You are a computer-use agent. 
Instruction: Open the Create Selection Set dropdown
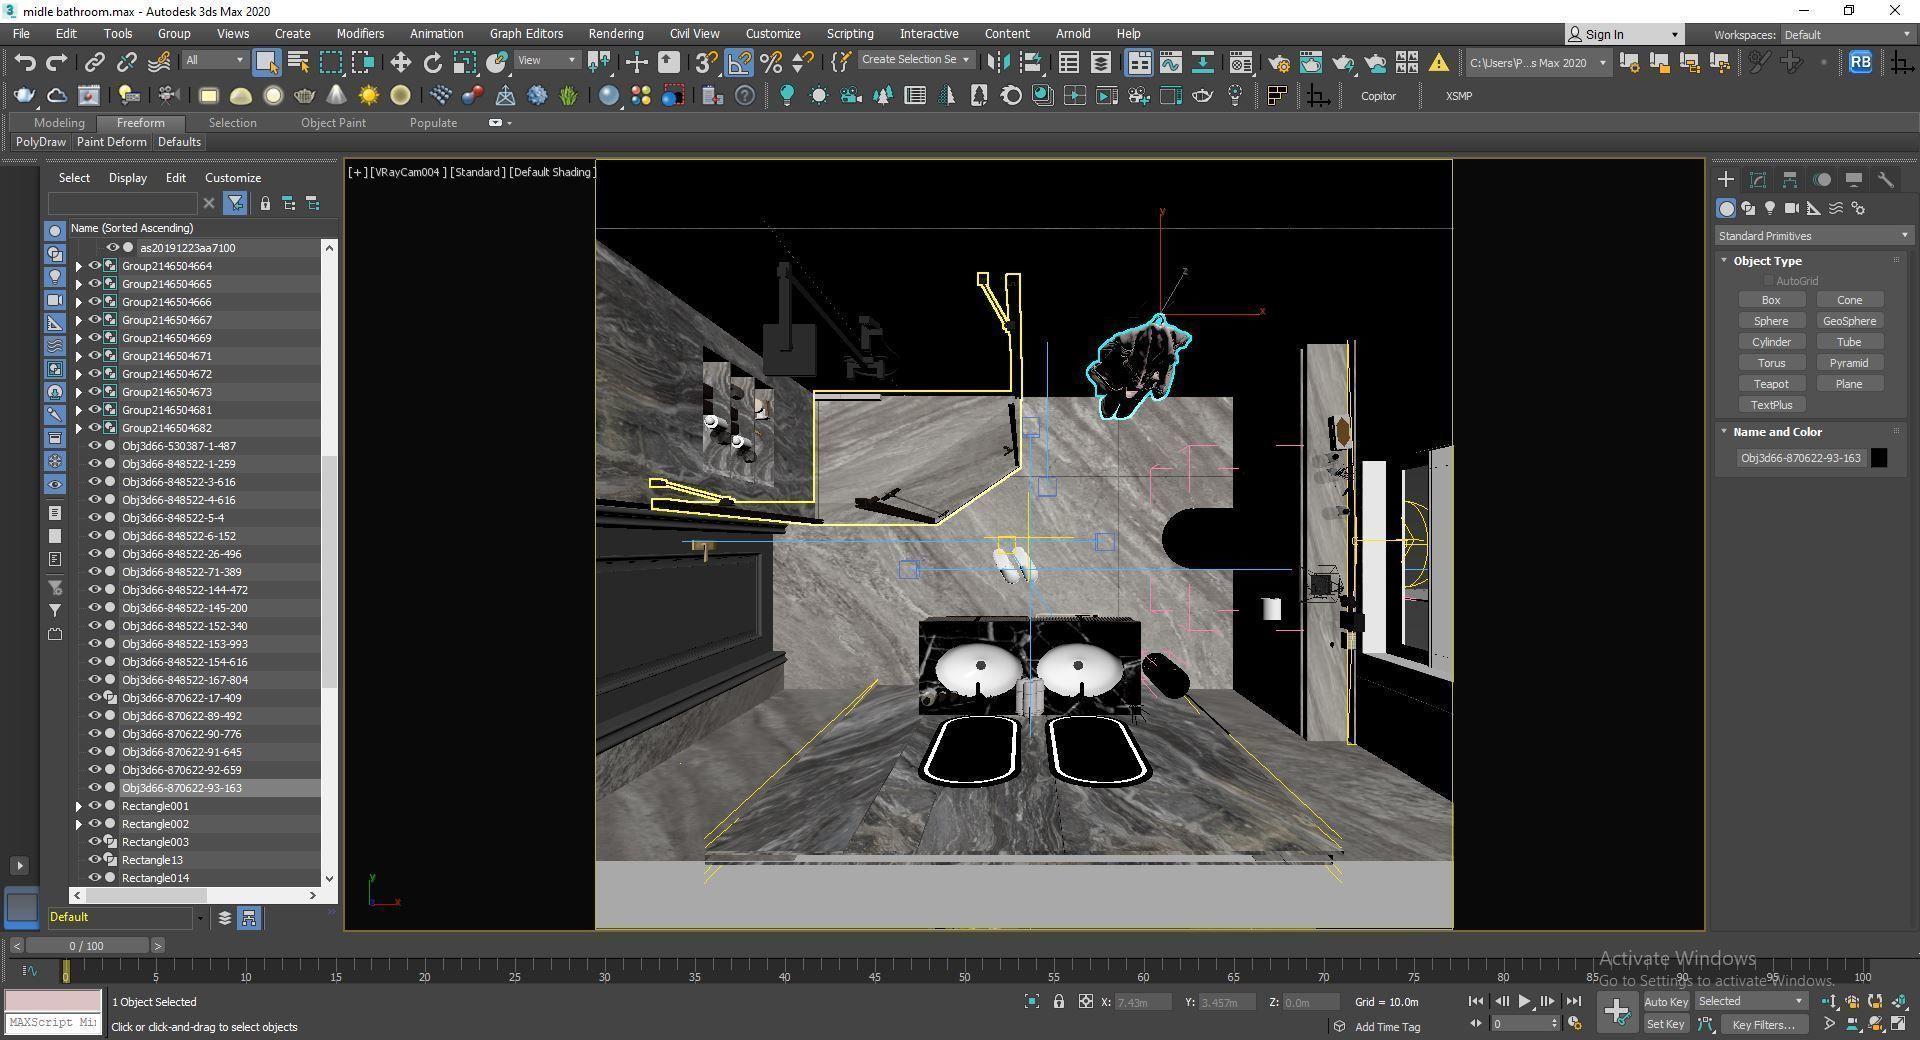coord(915,60)
